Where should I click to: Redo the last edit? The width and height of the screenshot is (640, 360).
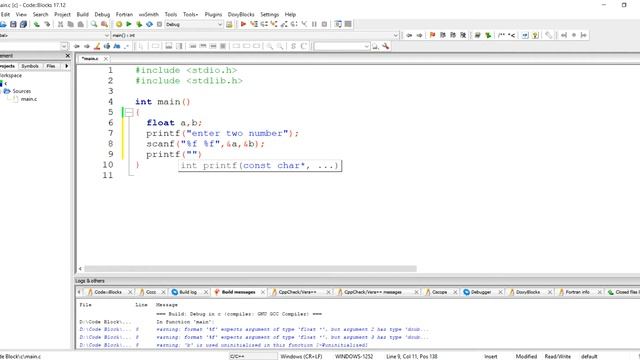pos(47,24)
